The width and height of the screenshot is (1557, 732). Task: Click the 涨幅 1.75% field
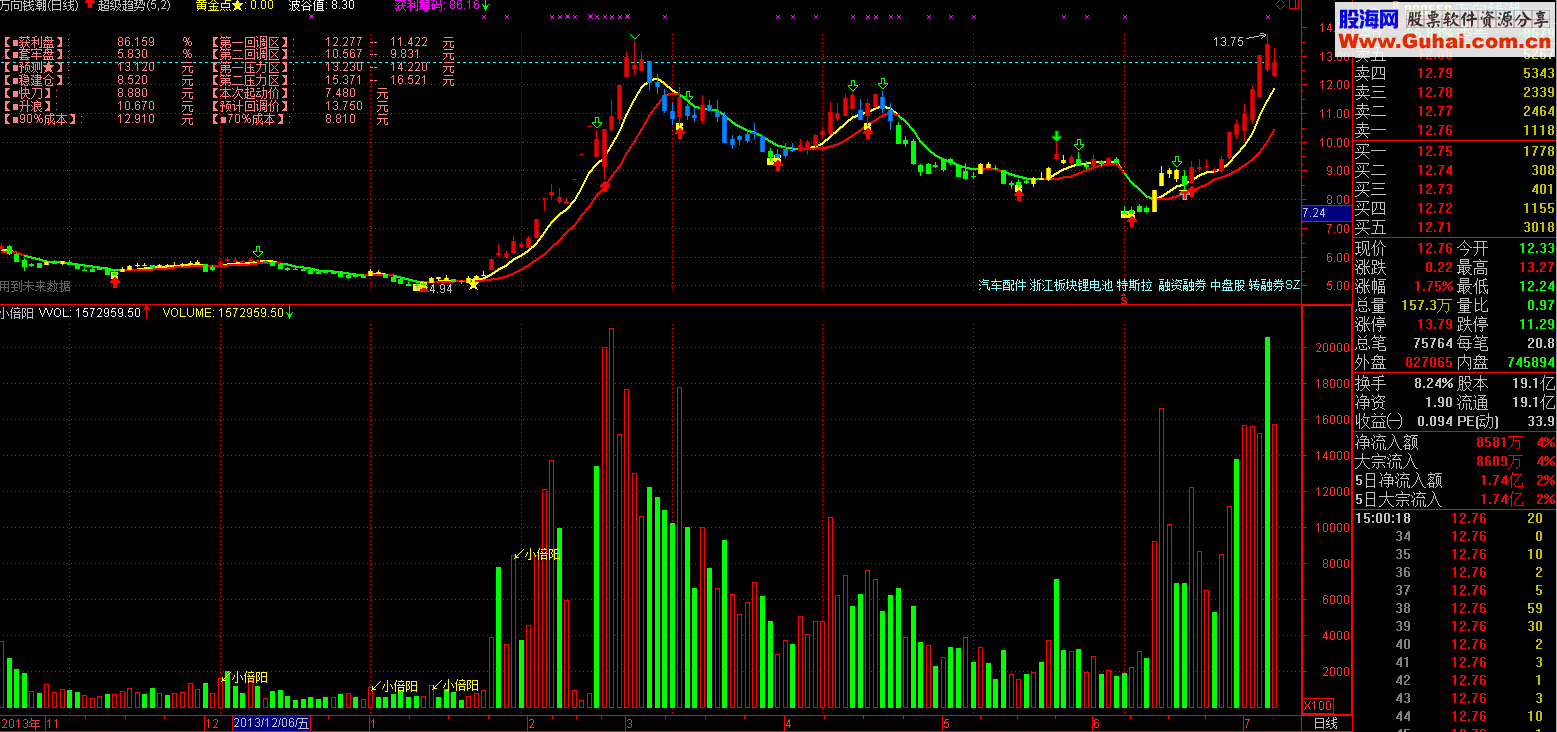tap(1404, 286)
